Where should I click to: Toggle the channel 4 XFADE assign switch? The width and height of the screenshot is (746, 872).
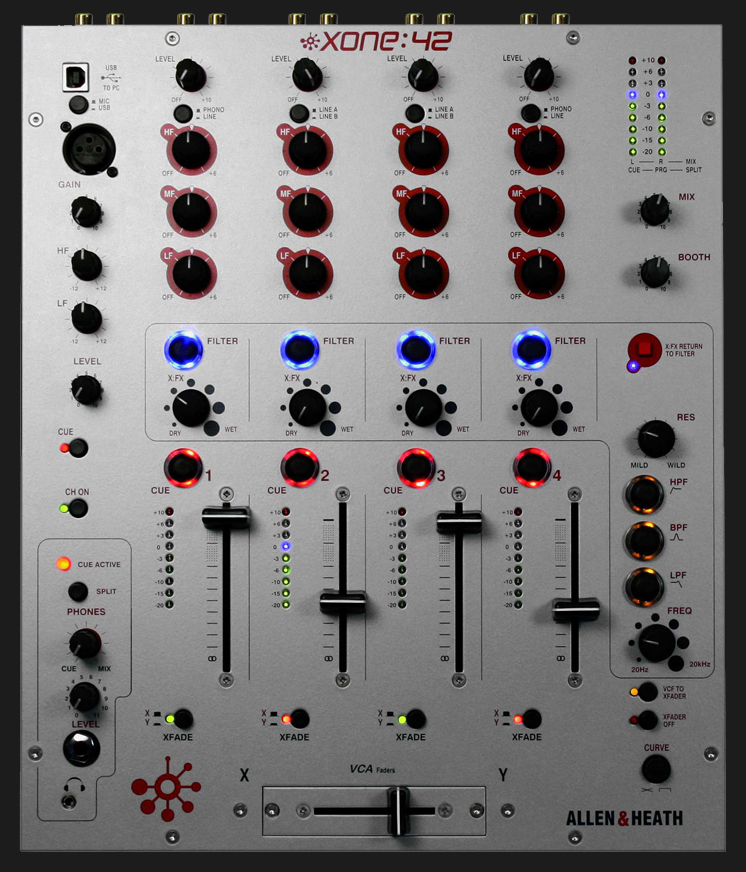[531, 719]
